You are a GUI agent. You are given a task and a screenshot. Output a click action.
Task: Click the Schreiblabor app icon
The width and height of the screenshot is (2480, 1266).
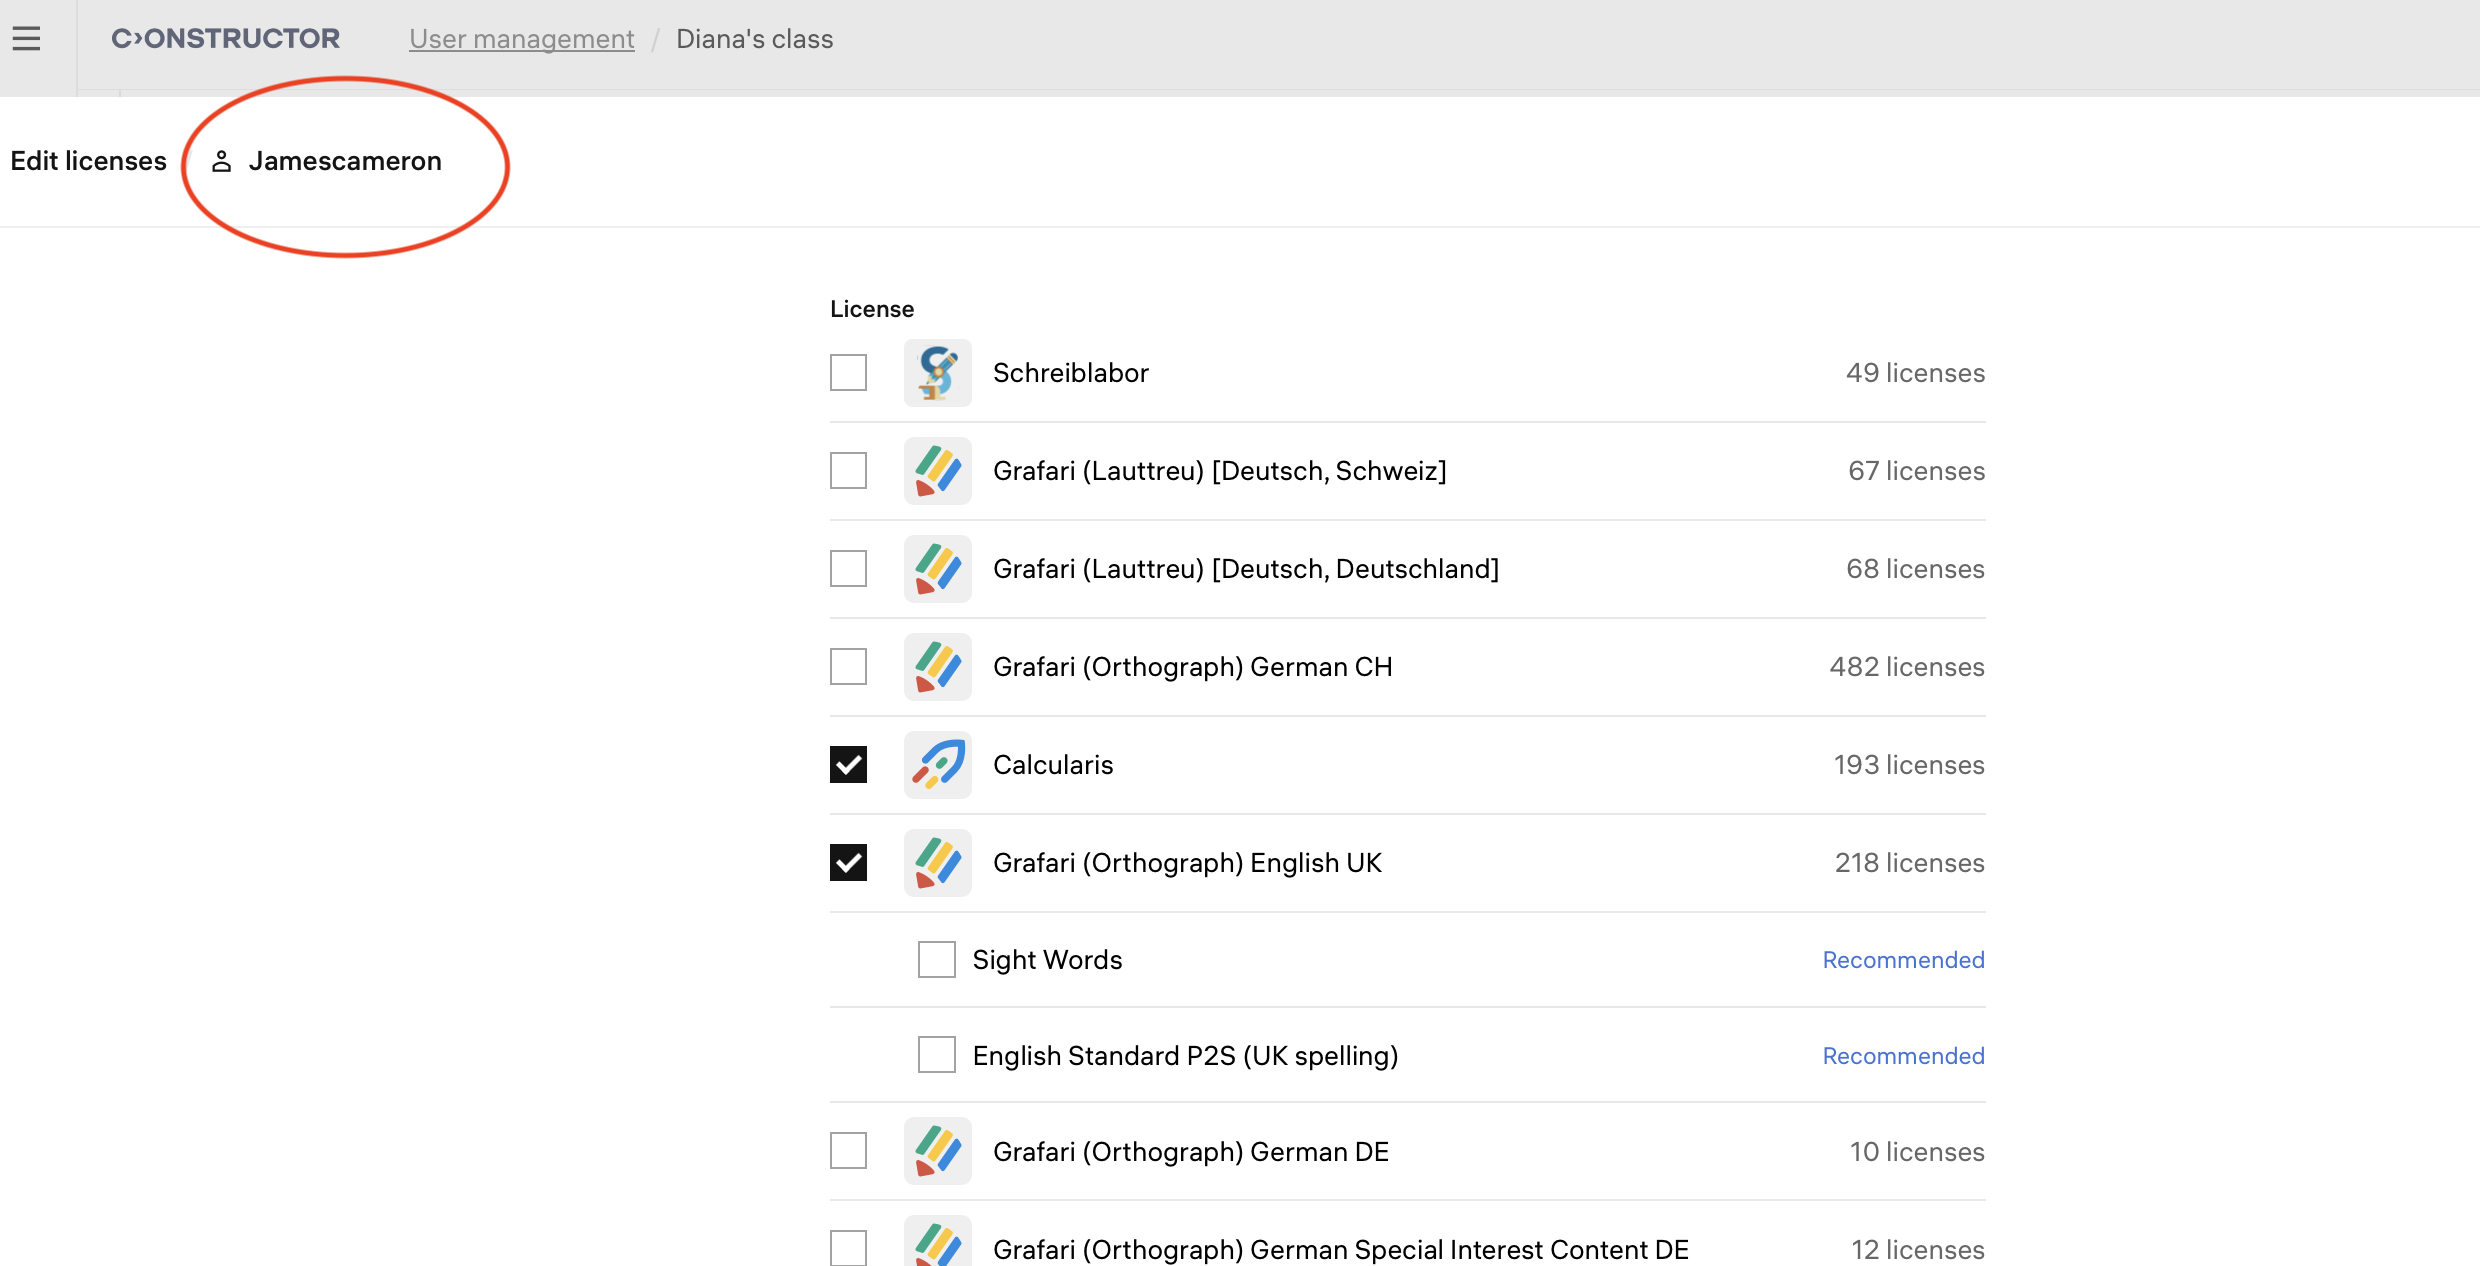937,373
